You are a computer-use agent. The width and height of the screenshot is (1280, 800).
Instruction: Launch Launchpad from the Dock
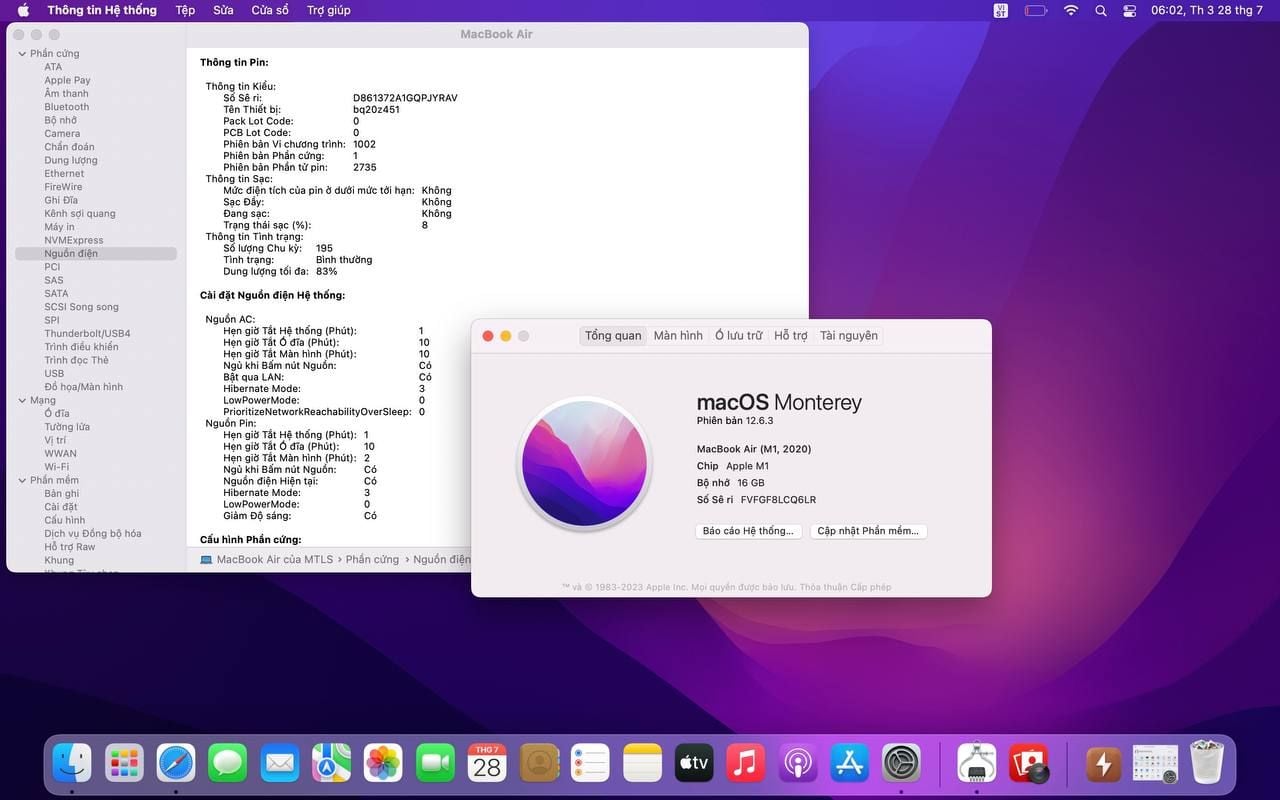pyautogui.click(x=124, y=764)
